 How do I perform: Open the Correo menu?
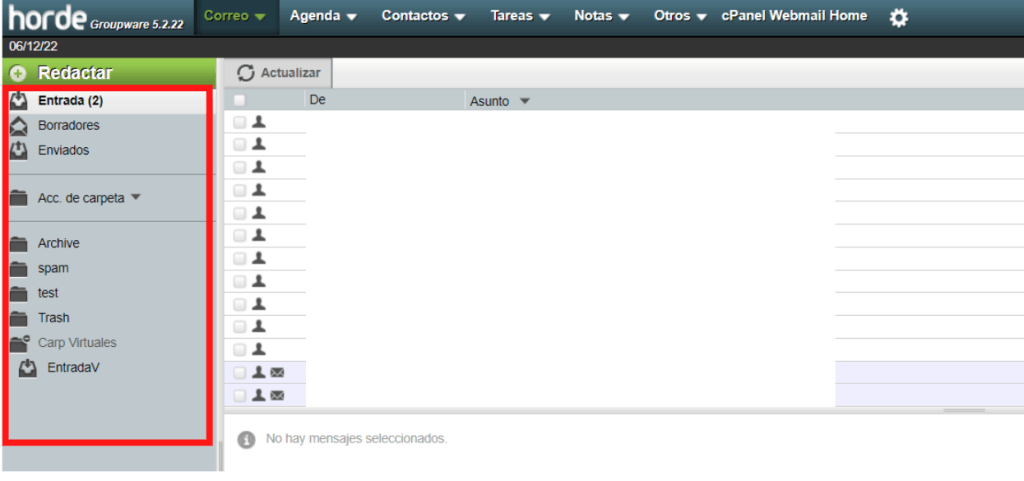[235, 16]
